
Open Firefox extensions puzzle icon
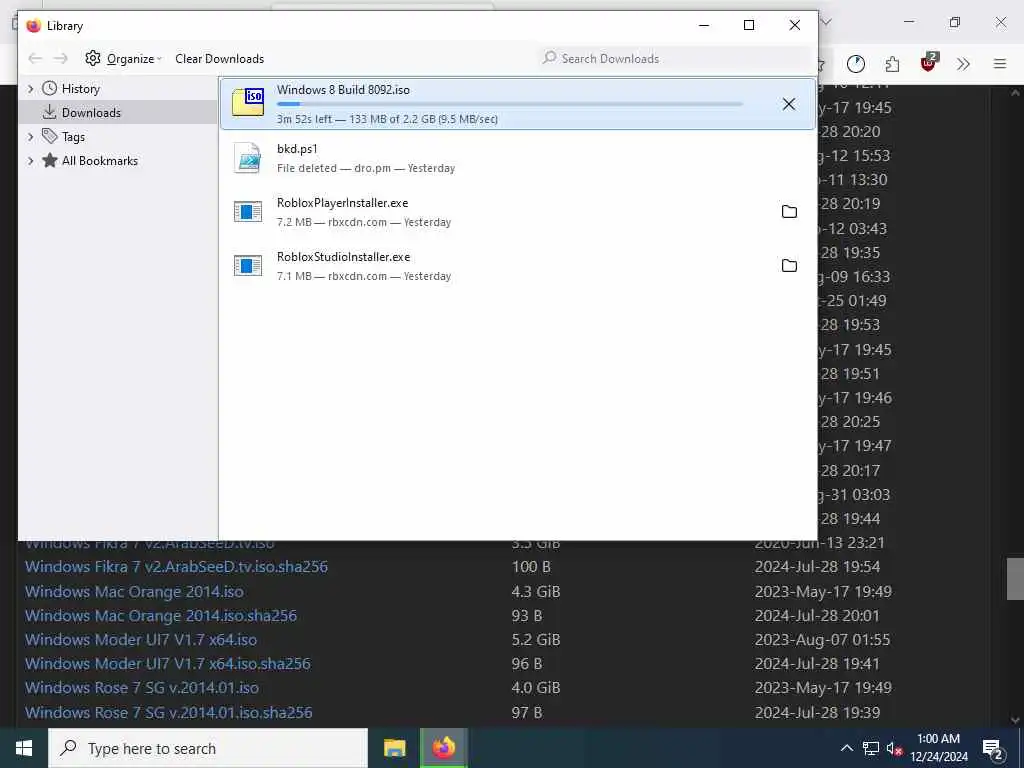[x=892, y=64]
